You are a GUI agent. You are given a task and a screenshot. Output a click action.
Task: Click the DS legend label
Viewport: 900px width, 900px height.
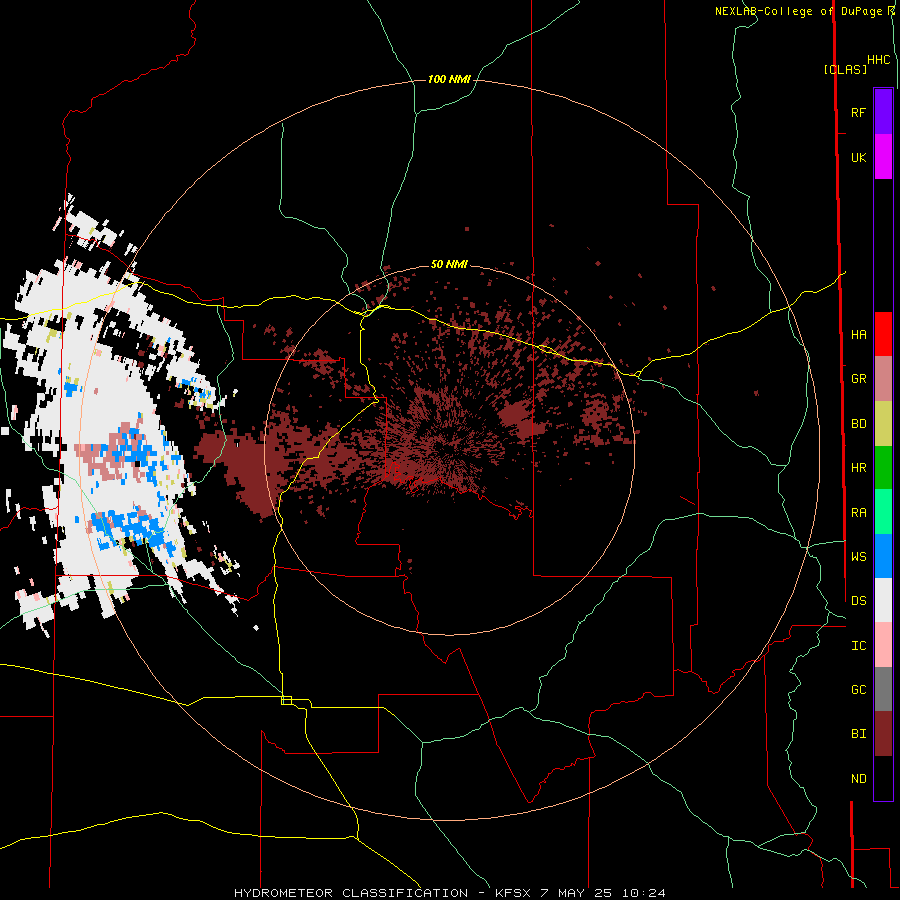click(858, 600)
